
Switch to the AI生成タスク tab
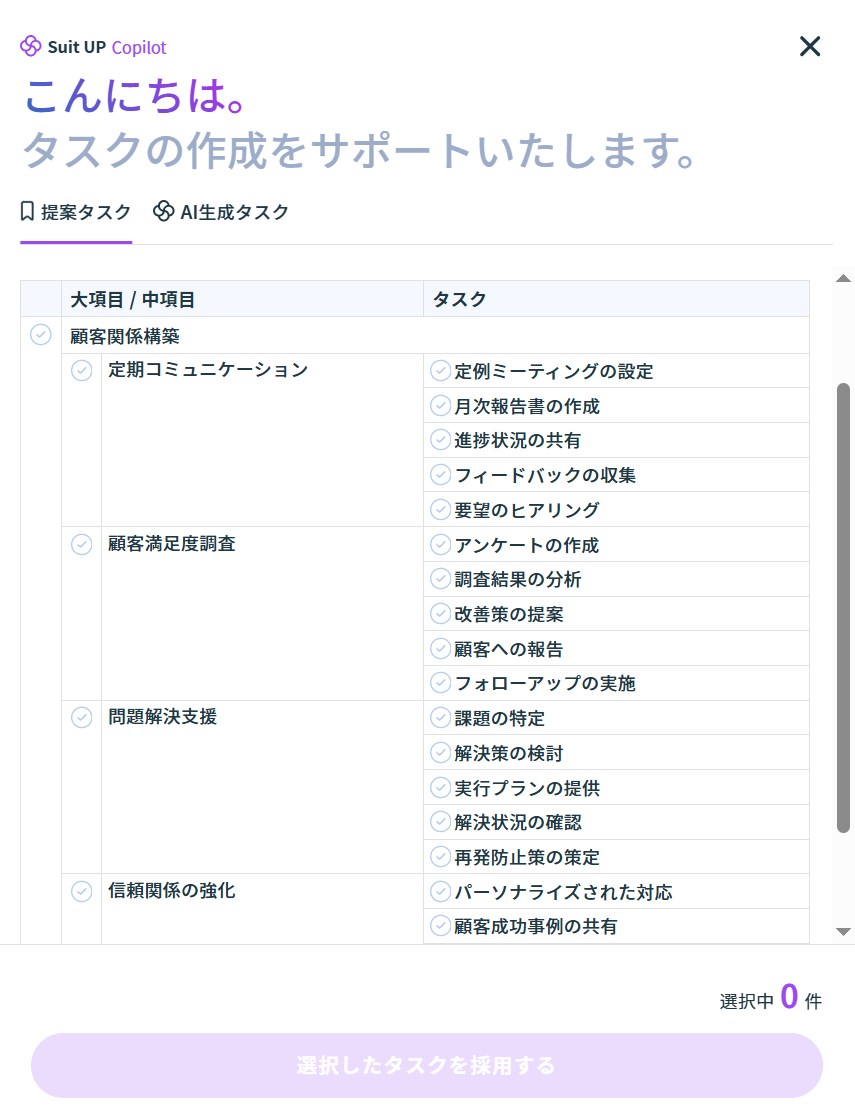(x=221, y=212)
